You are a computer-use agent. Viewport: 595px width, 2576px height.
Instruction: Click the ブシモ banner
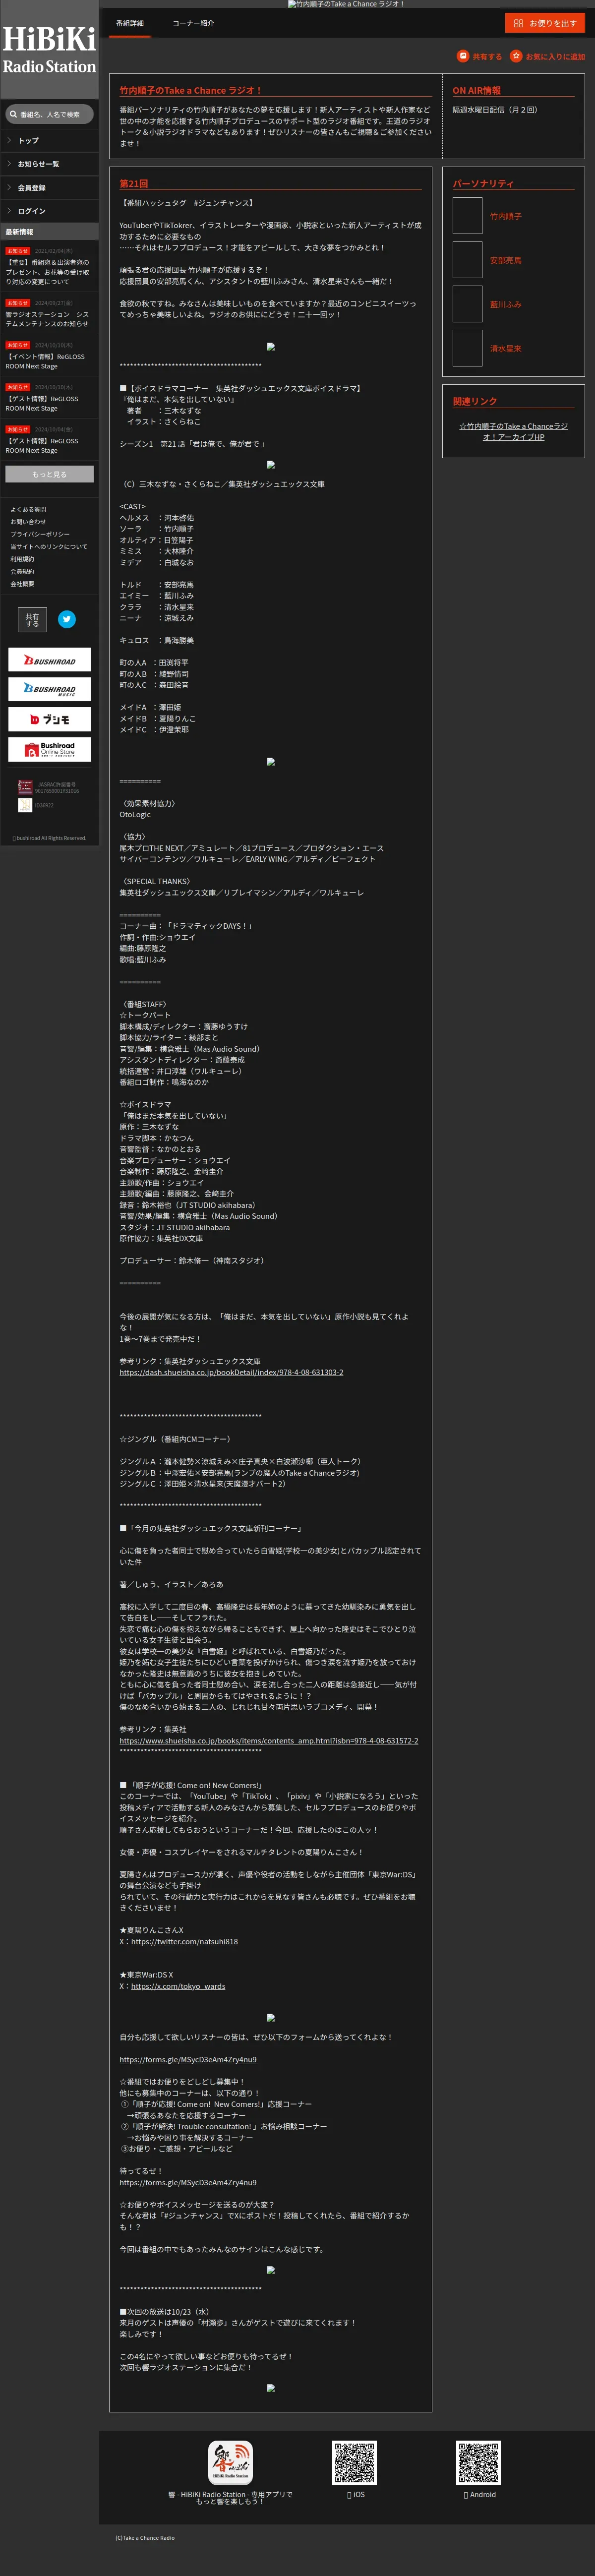(49, 719)
